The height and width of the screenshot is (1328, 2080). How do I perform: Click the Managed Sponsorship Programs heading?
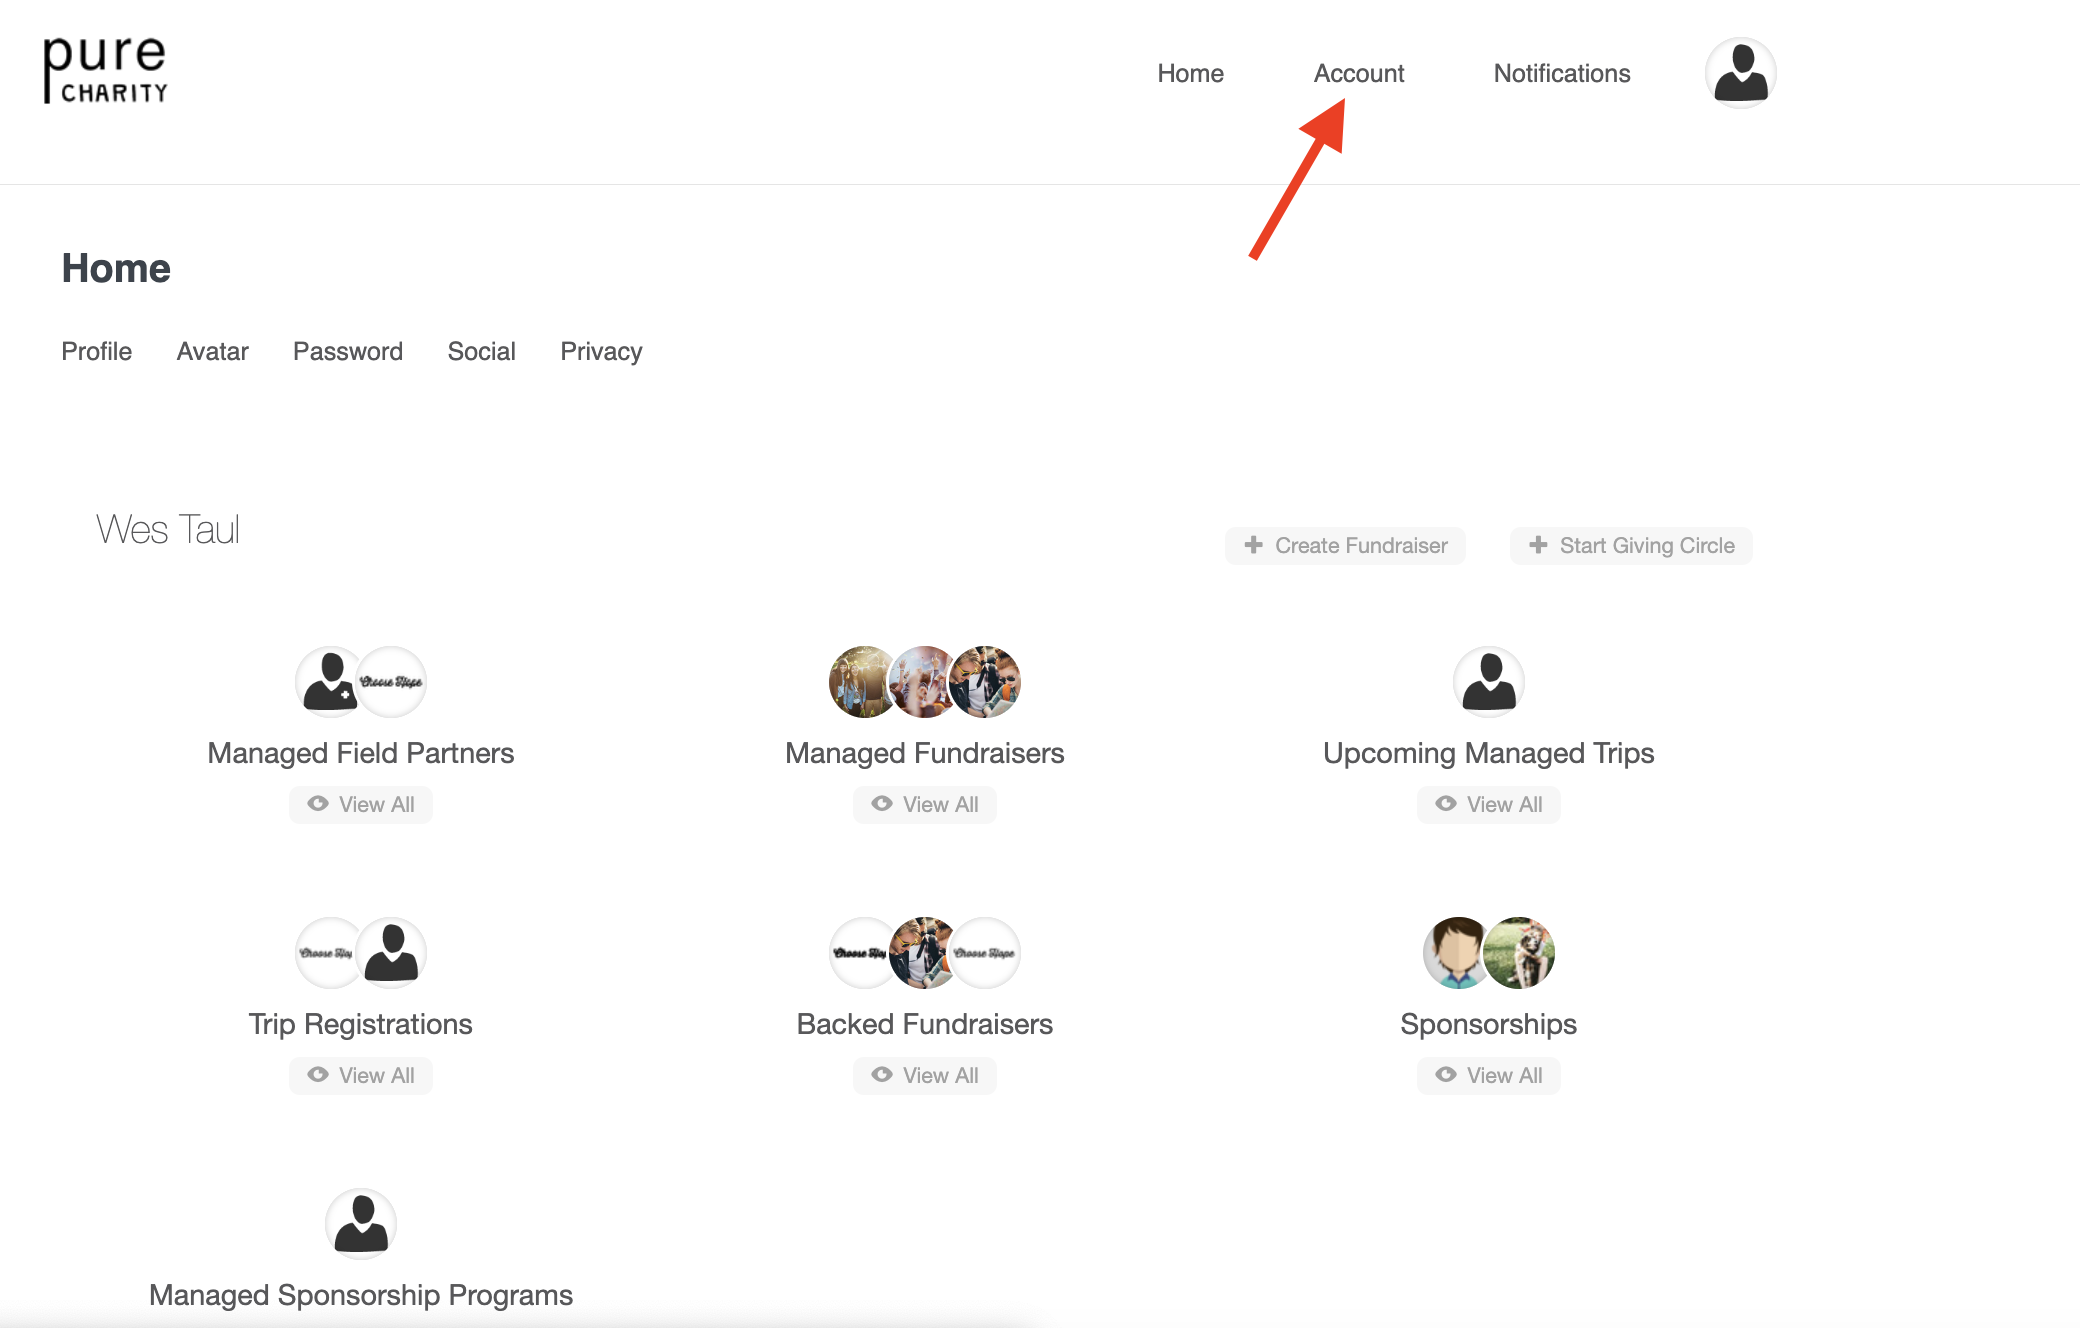pyautogui.click(x=361, y=1295)
